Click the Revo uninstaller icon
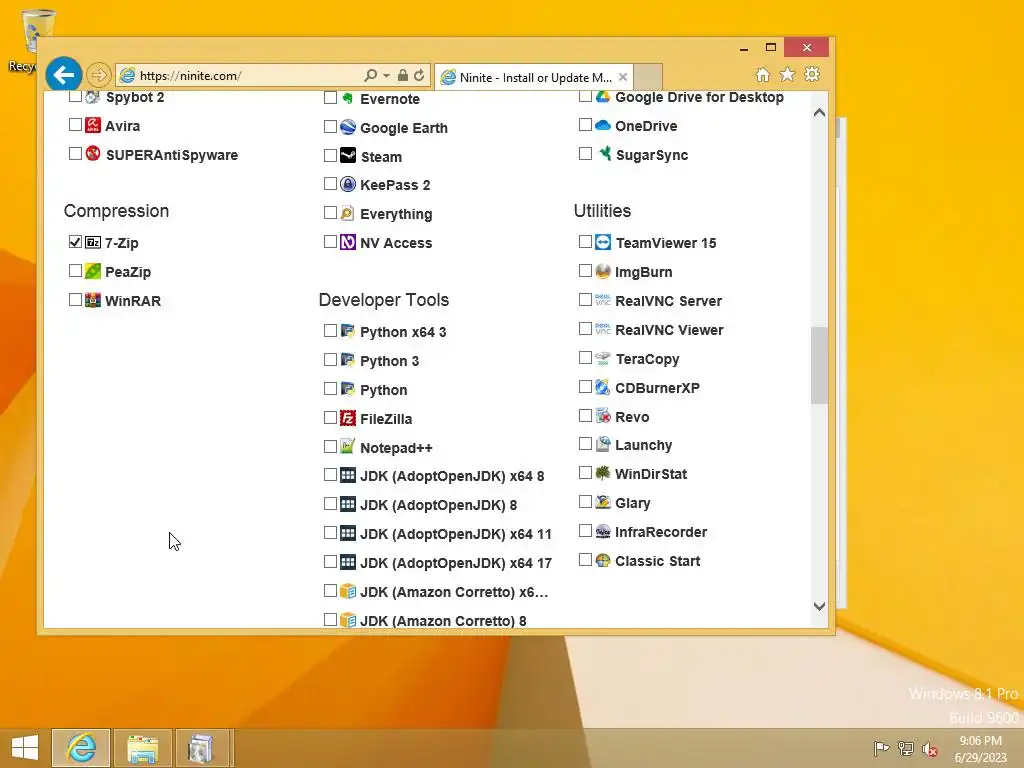This screenshot has width=1024, height=768. coord(603,416)
